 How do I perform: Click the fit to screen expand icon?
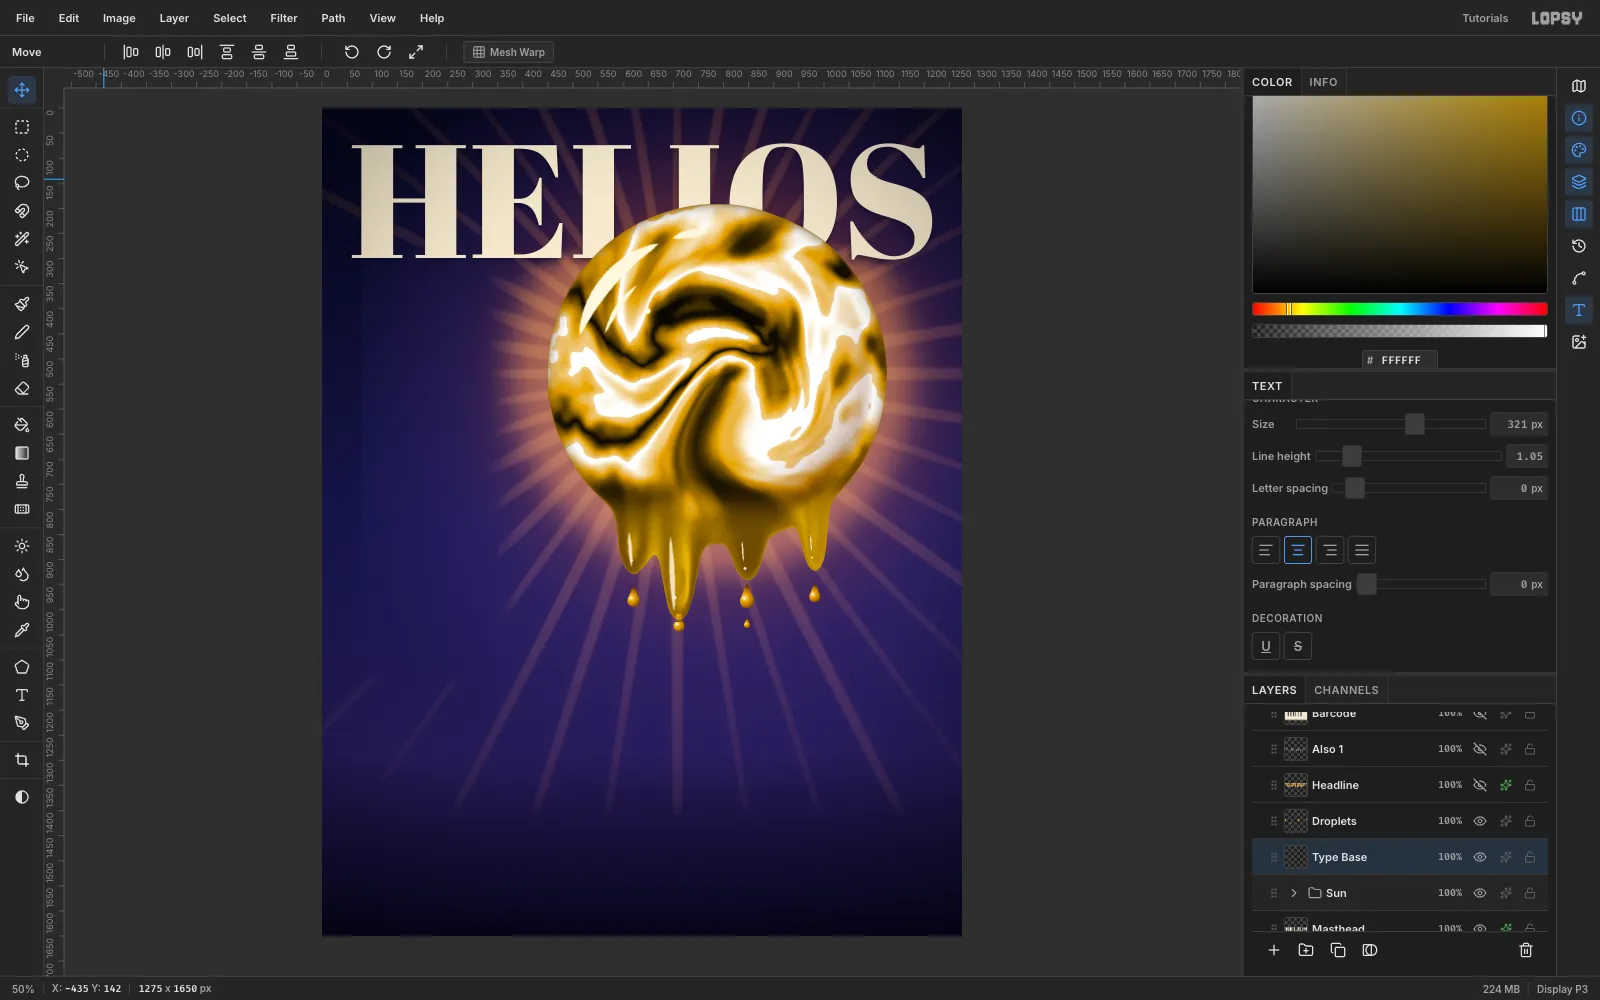[416, 52]
